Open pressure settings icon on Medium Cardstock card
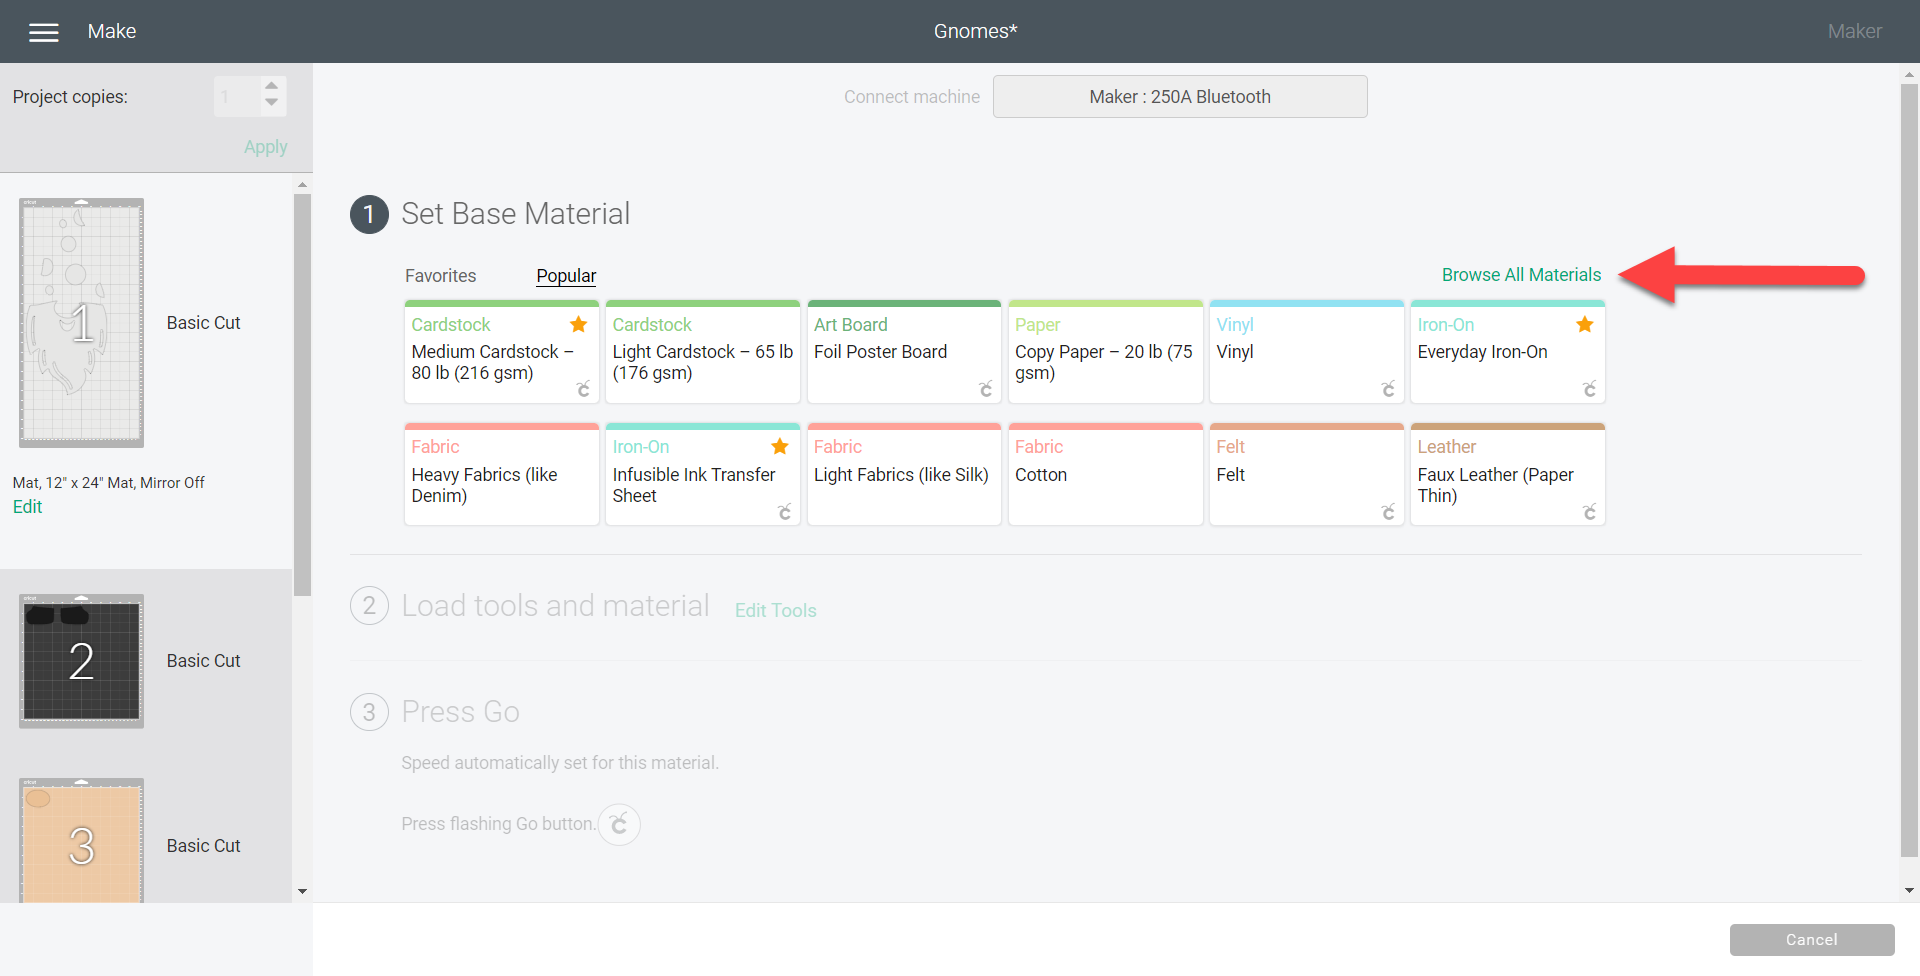1920x976 pixels. (583, 389)
